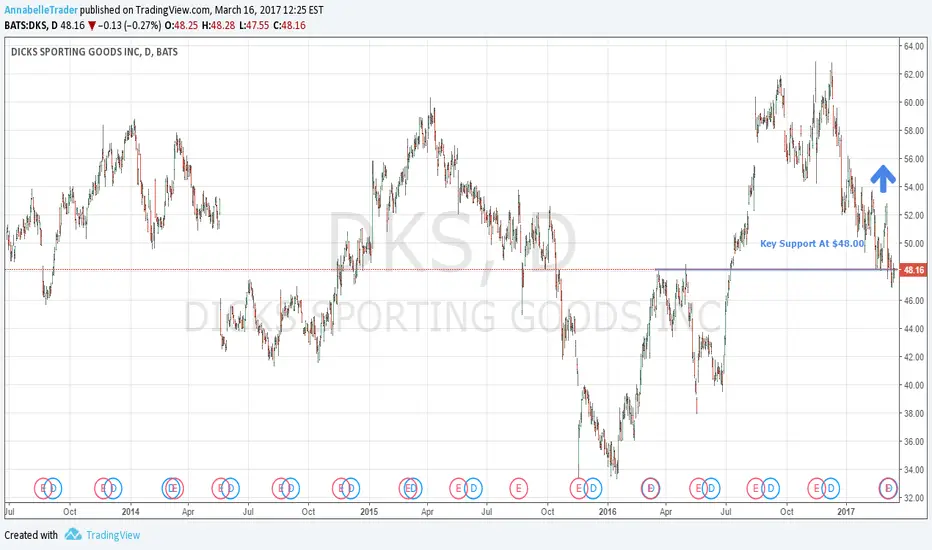Open the earnings E marker before the 2014 label
Viewport: 932px width, 550px height.
click(x=103, y=488)
